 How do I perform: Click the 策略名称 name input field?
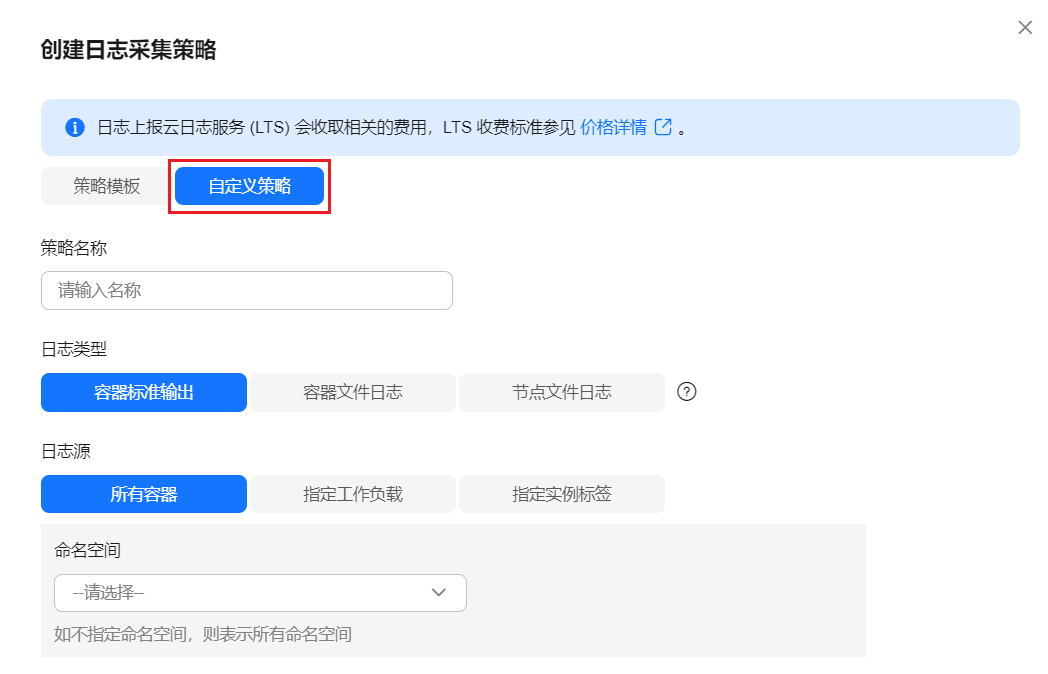point(247,290)
